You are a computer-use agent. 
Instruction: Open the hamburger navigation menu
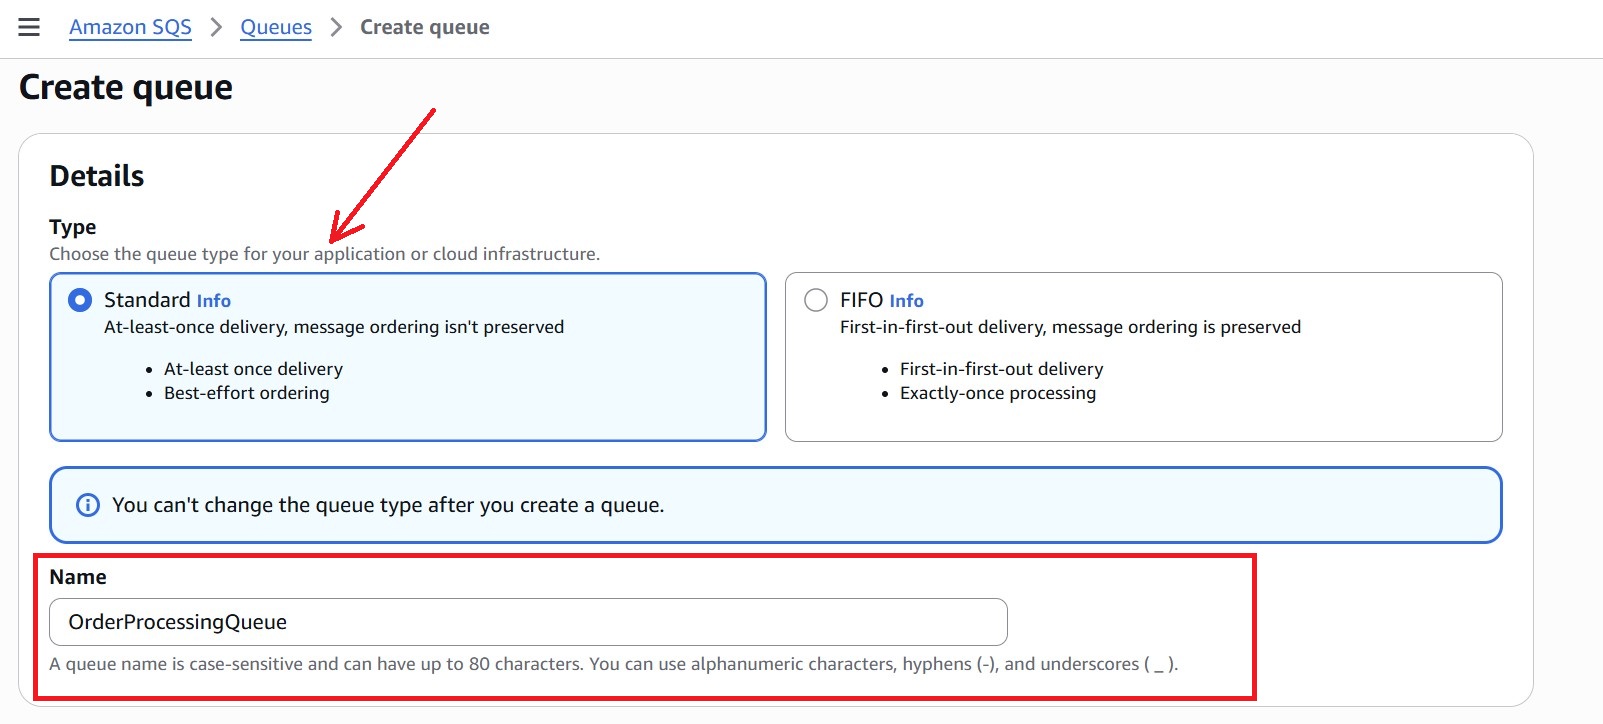(x=29, y=27)
